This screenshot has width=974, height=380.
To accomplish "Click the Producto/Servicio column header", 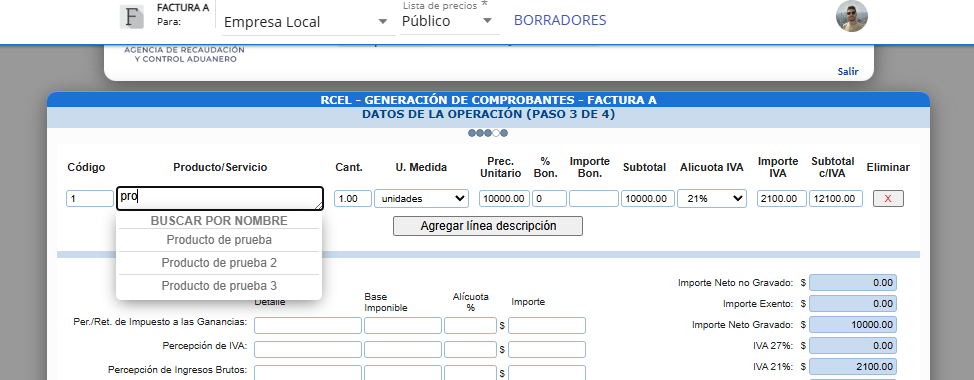I will click(x=220, y=168).
